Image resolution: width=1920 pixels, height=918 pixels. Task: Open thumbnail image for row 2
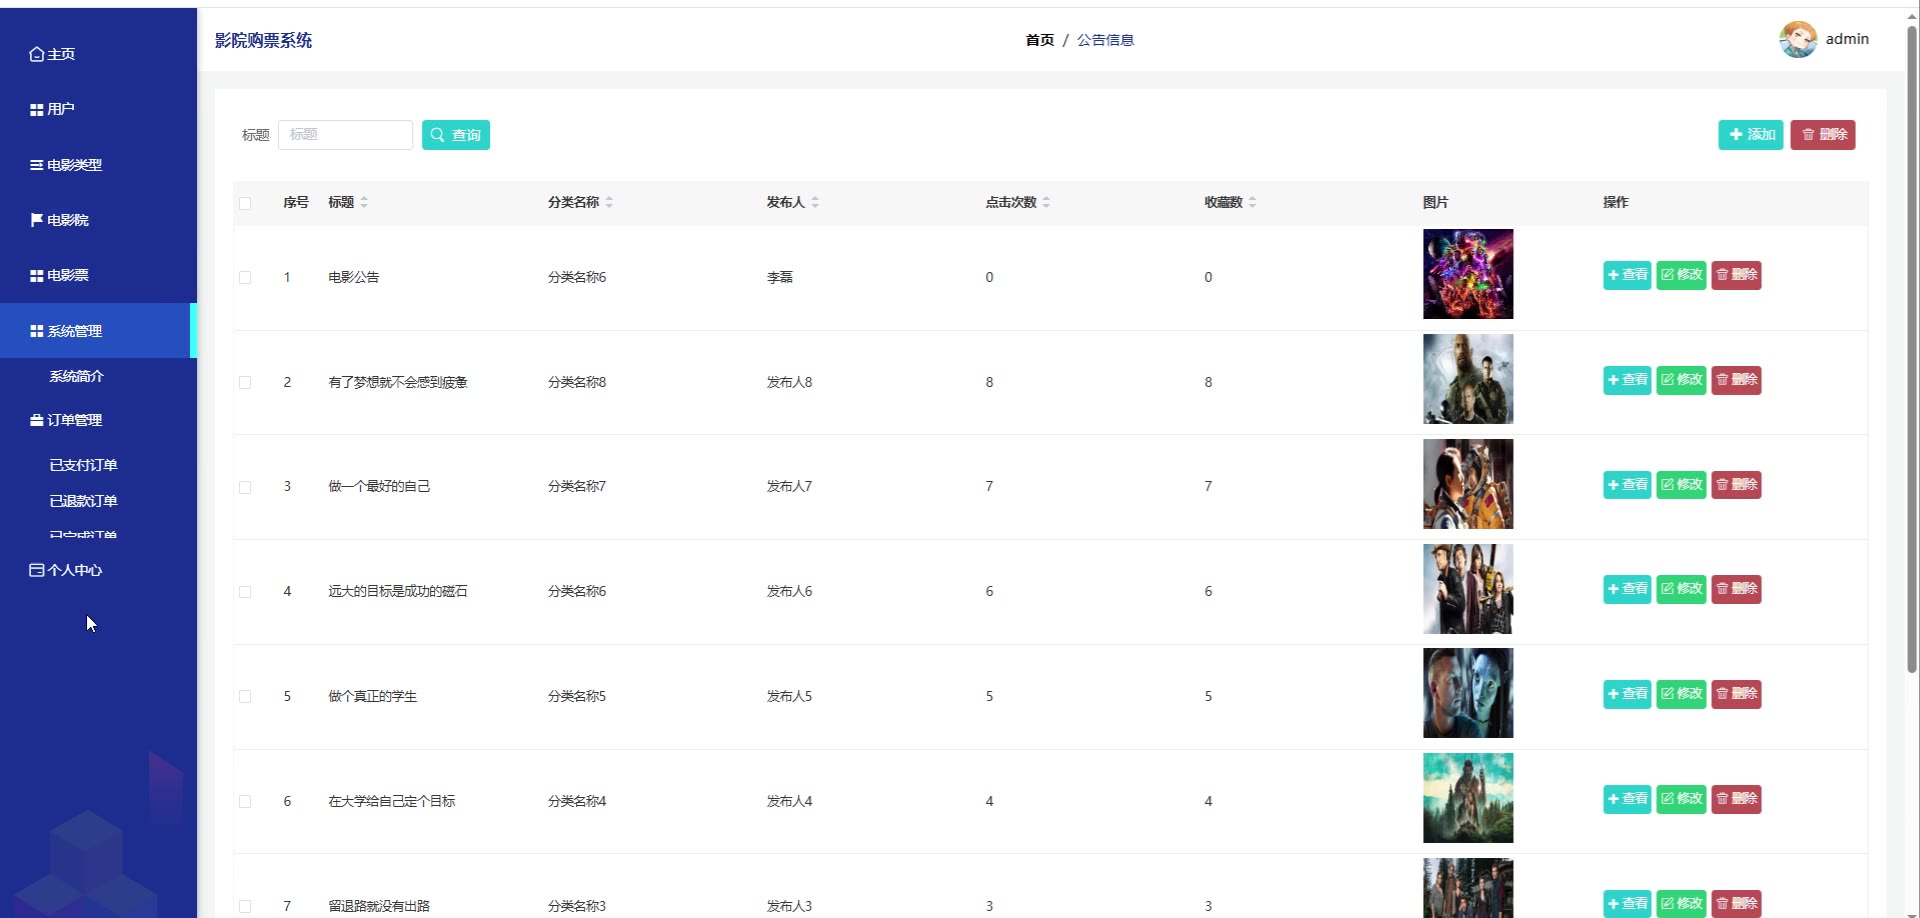point(1468,379)
